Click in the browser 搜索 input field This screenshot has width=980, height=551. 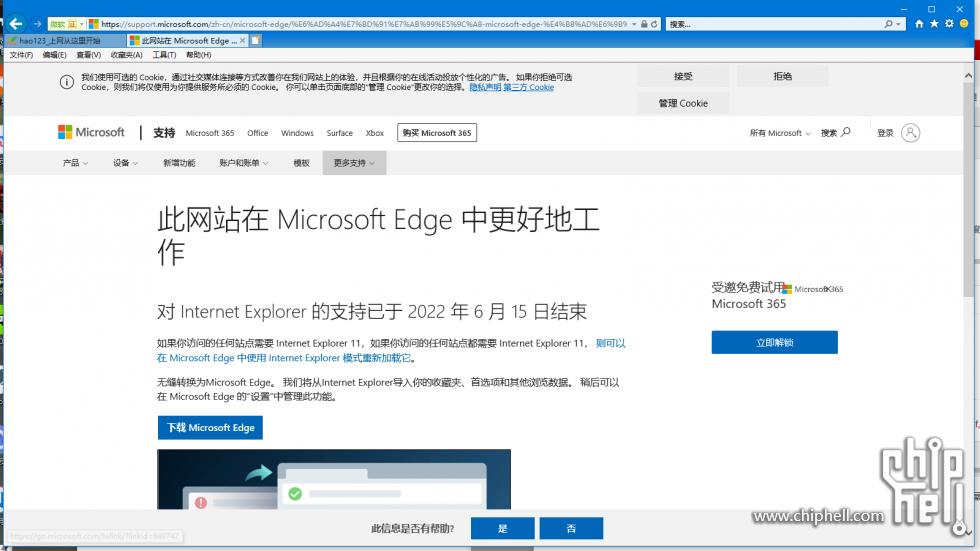(x=774, y=24)
